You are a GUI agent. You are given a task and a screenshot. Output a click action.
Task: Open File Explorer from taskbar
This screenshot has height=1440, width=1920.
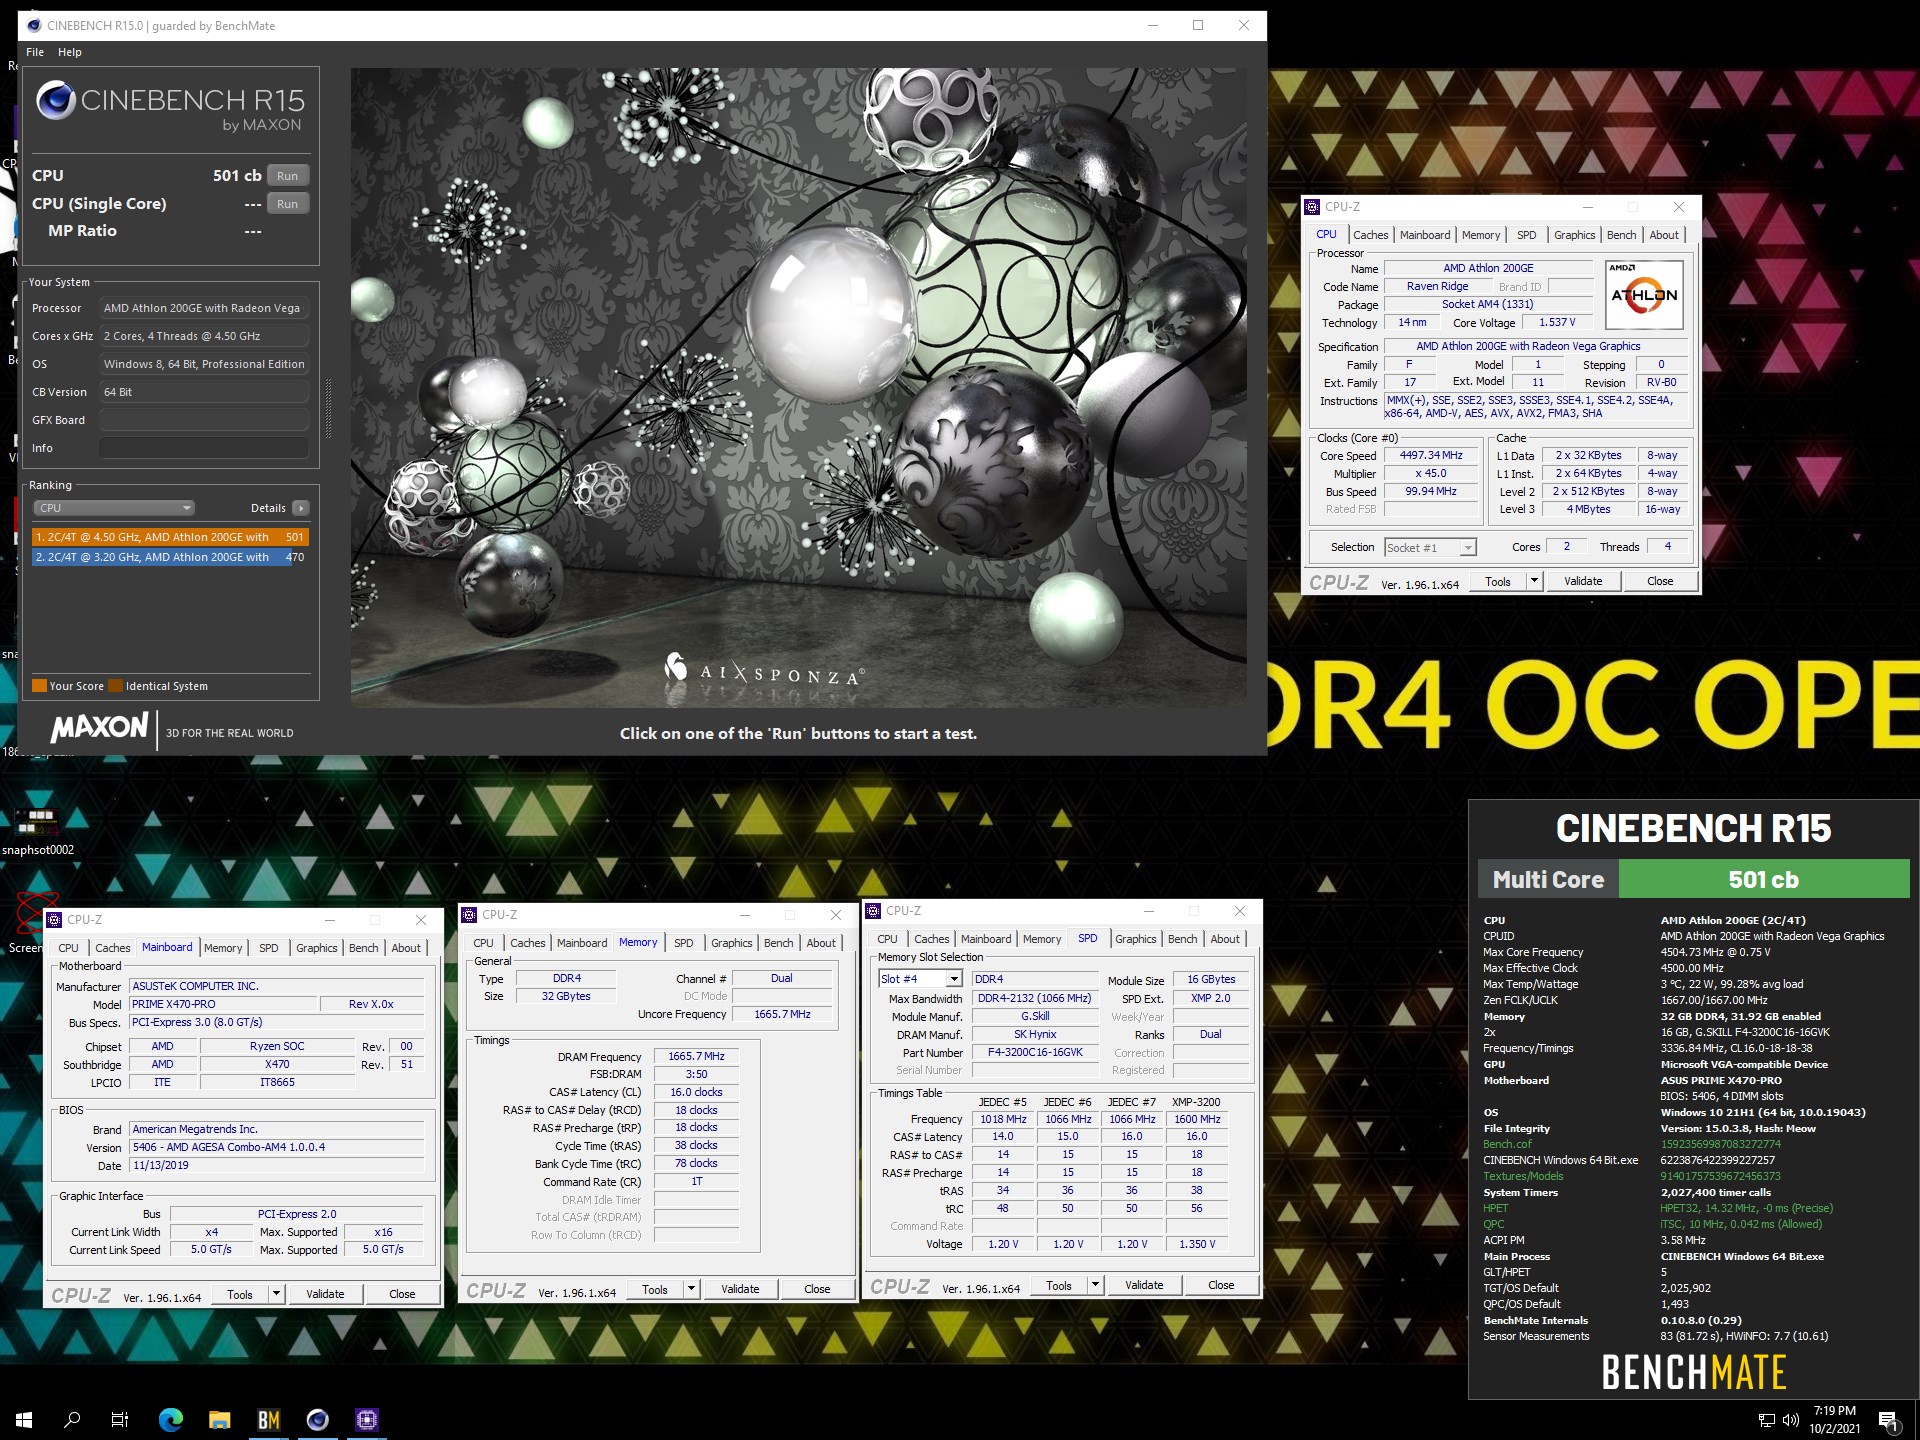(x=220, y=1419)
